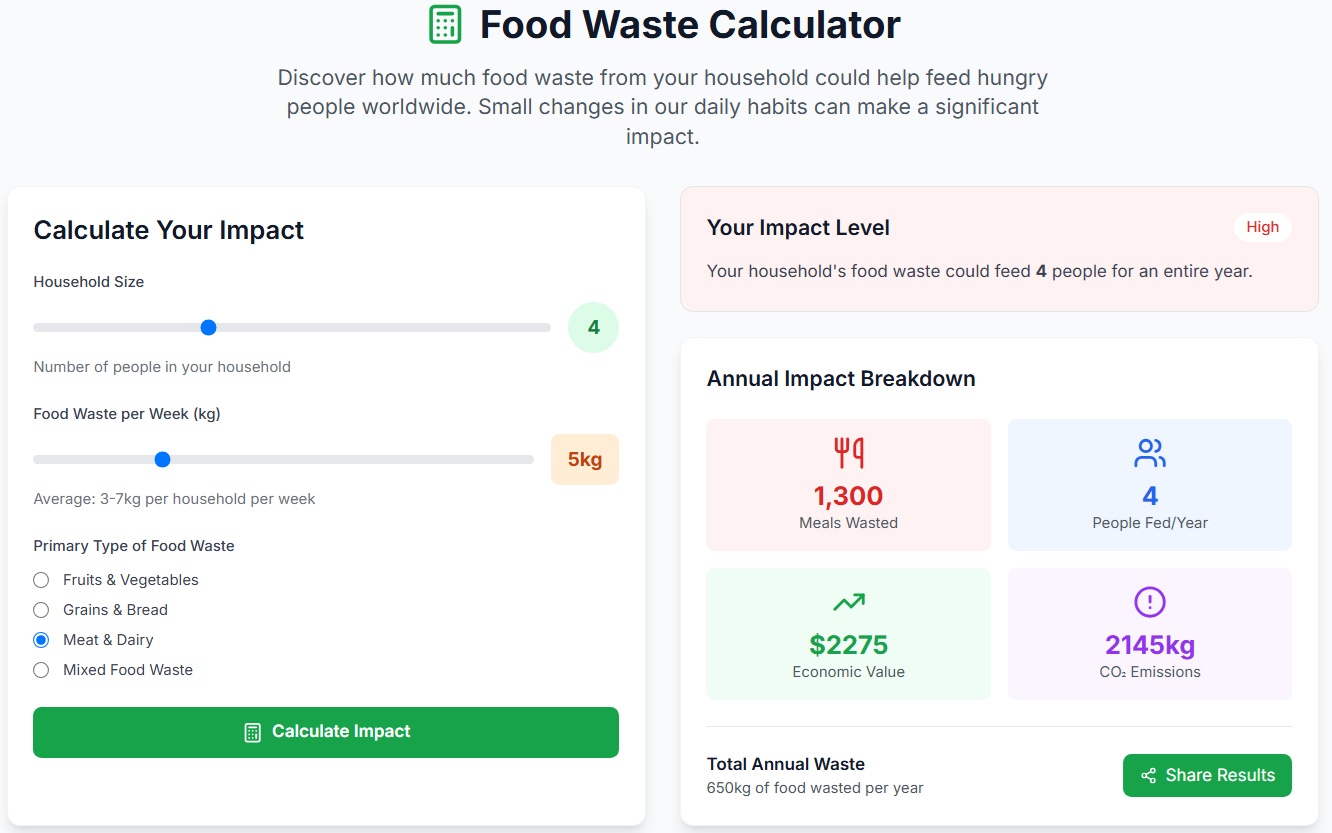The image size is (1332, 833).
Task: Select Fruits & Vegetables radio option
Action: (x=41, y=580)
